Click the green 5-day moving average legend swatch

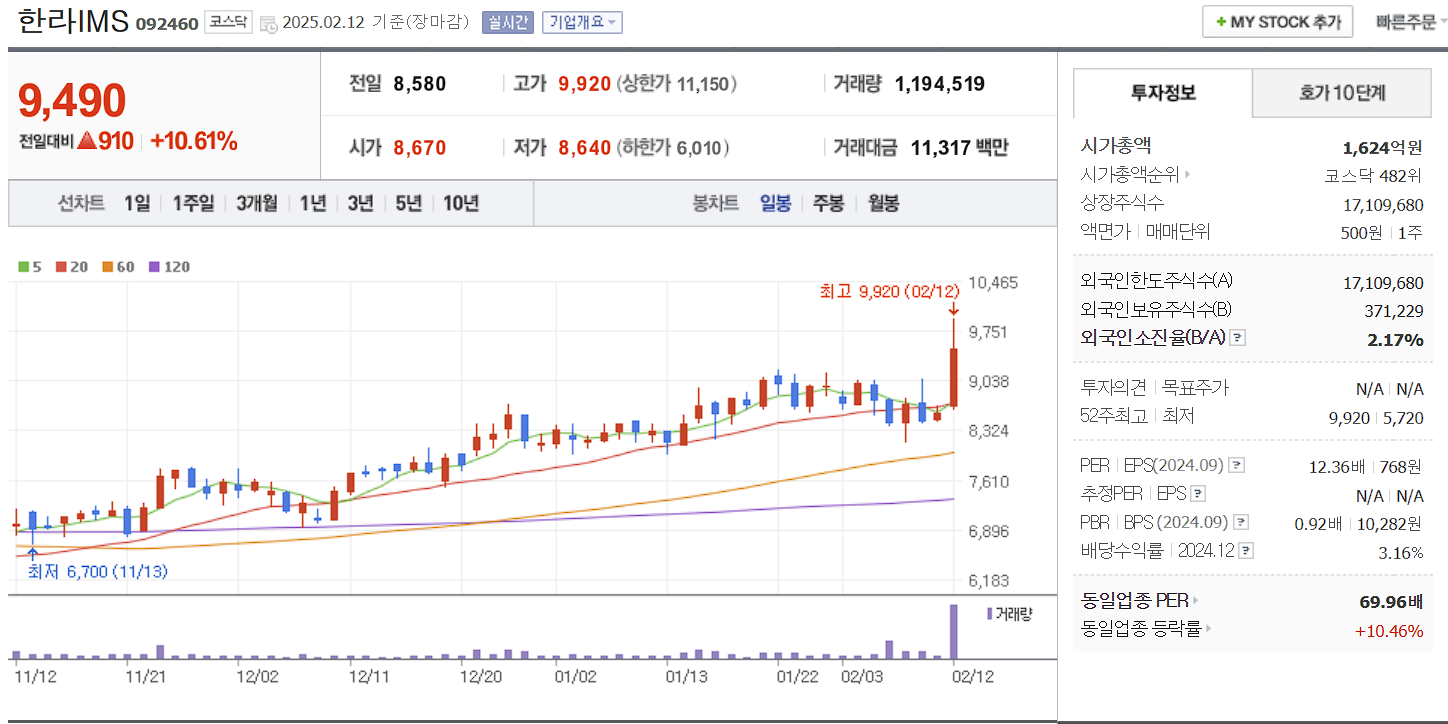21,267
